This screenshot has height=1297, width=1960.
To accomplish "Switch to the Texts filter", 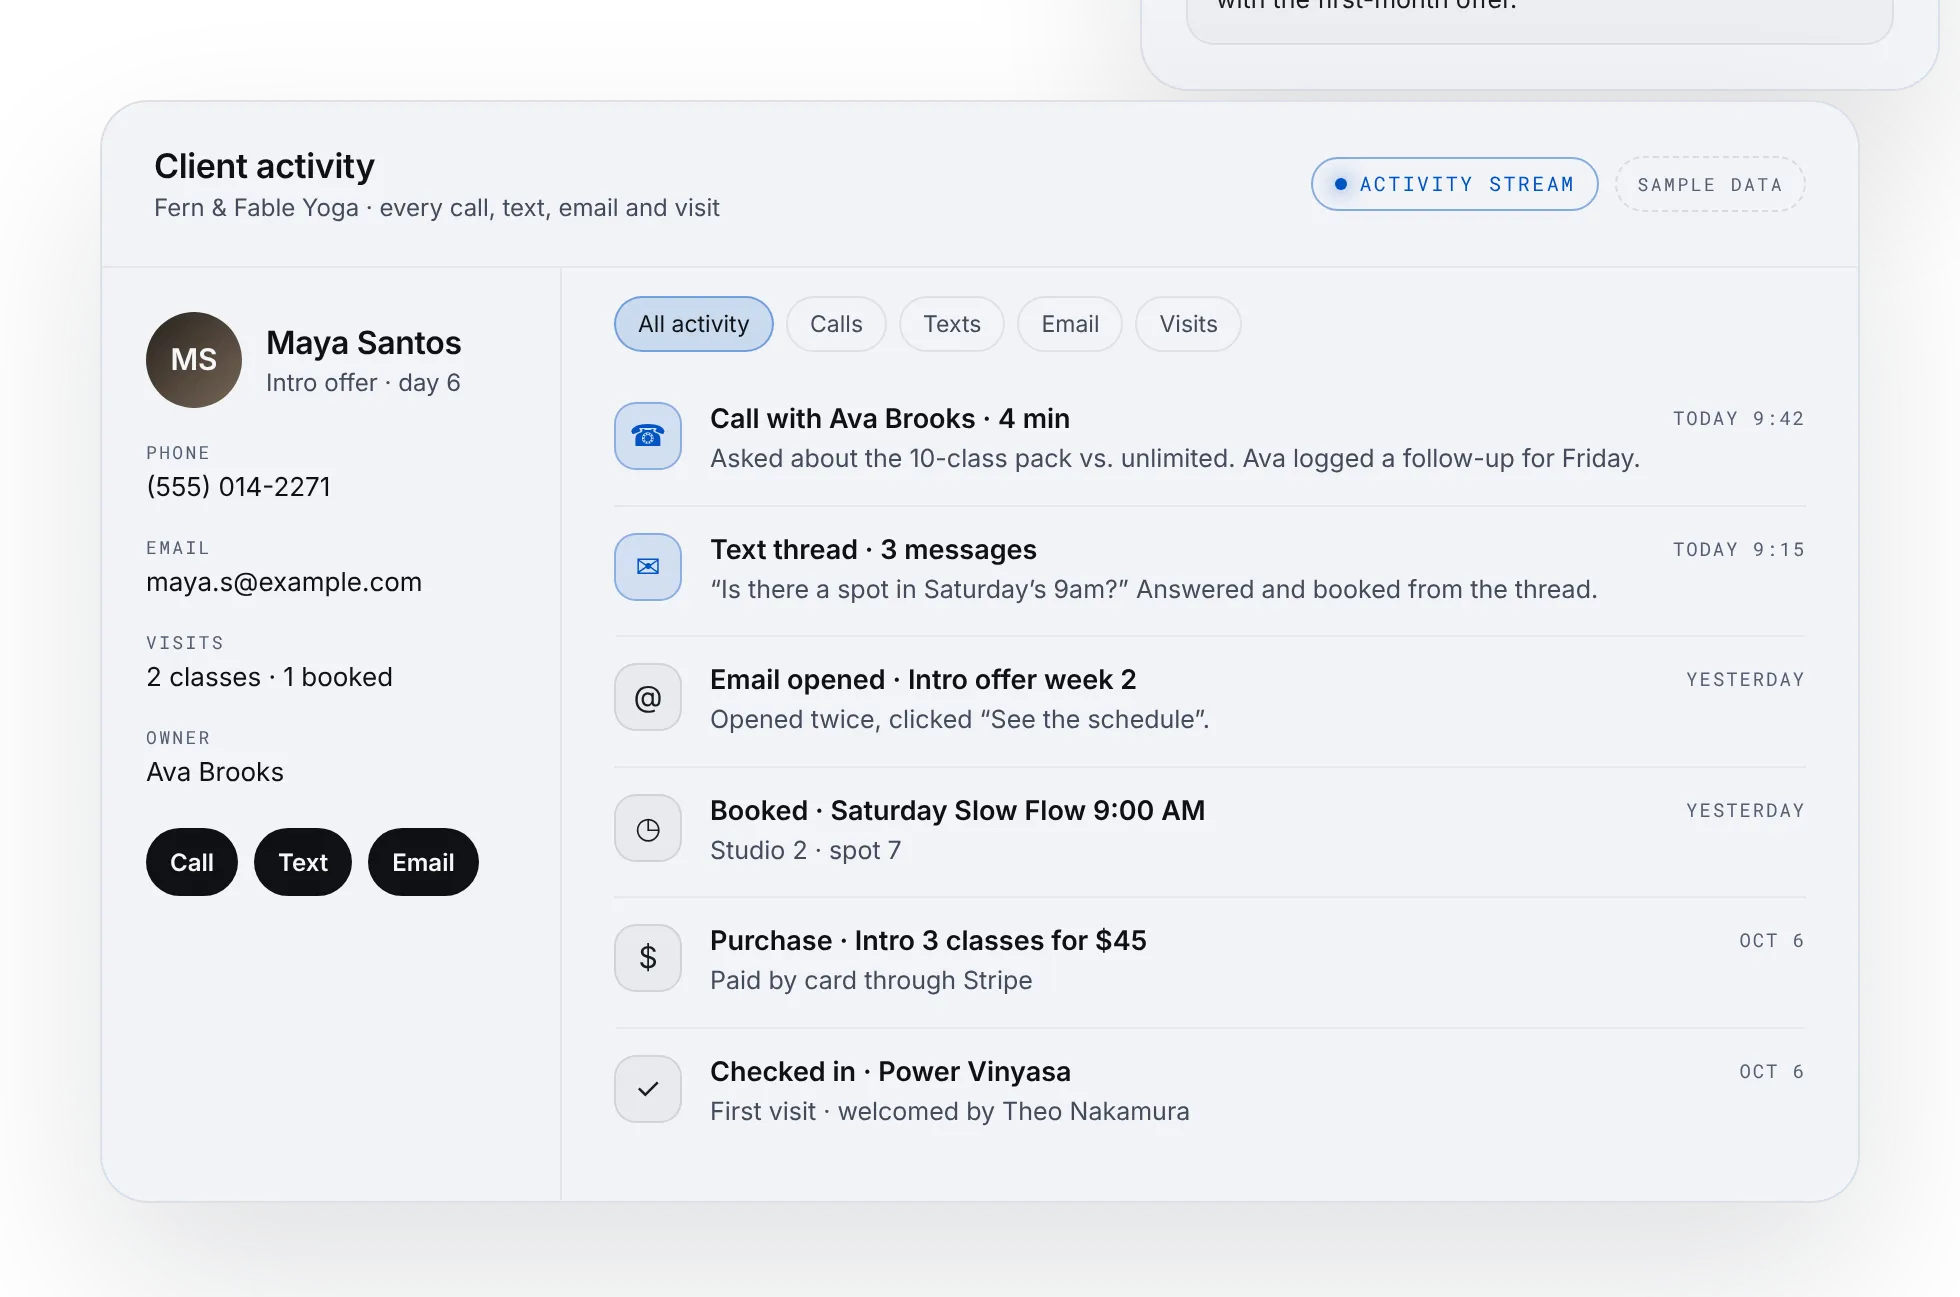I will click(952, 324).
